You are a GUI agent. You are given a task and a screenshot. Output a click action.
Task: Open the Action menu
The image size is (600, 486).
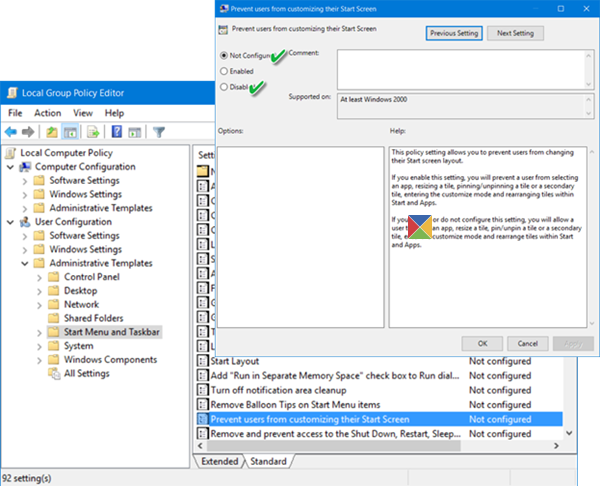pos(47,113)
